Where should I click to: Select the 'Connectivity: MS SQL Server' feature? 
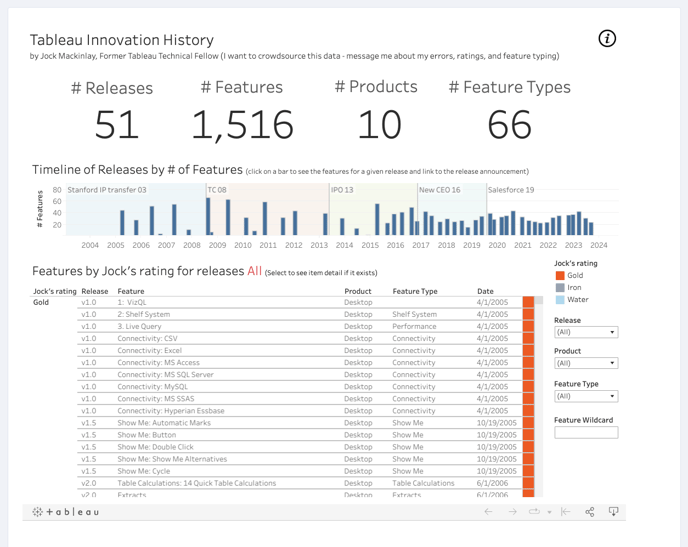point(165,375)
